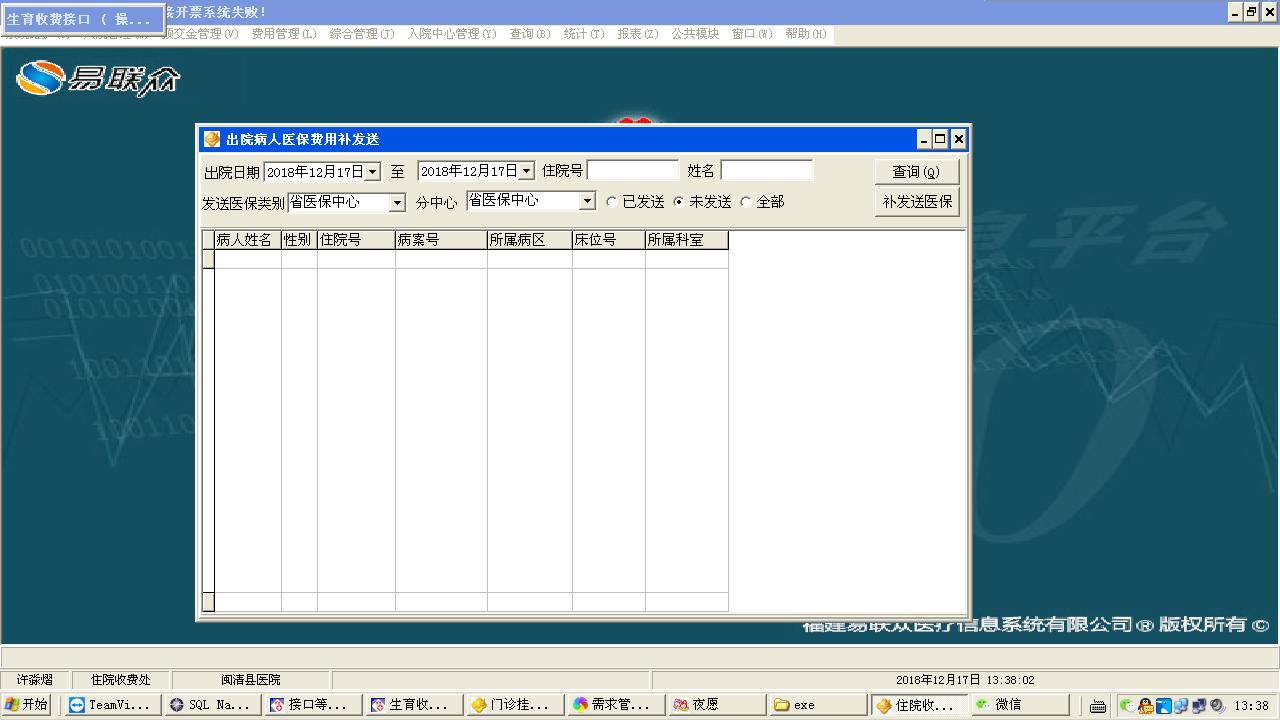Open the 帮助(H) menu
1280x720 pixels.
[x=806, y=34]
